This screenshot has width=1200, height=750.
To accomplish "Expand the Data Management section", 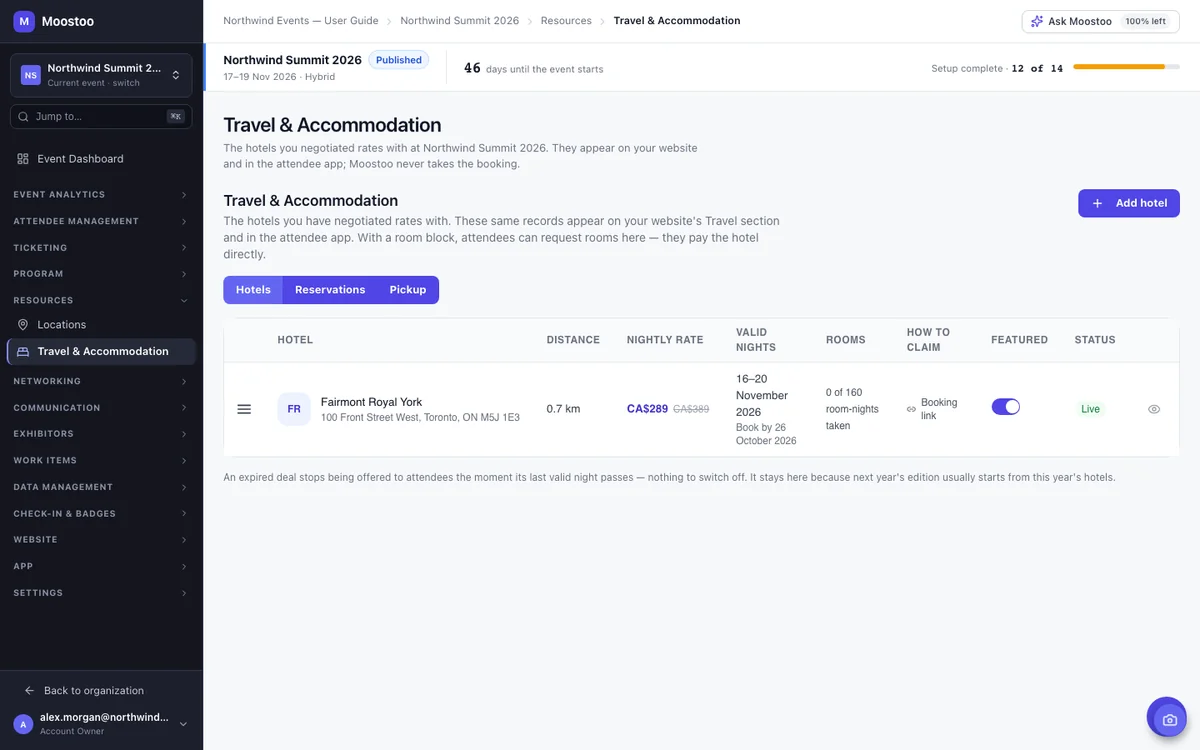I will (x=101, y=487).
